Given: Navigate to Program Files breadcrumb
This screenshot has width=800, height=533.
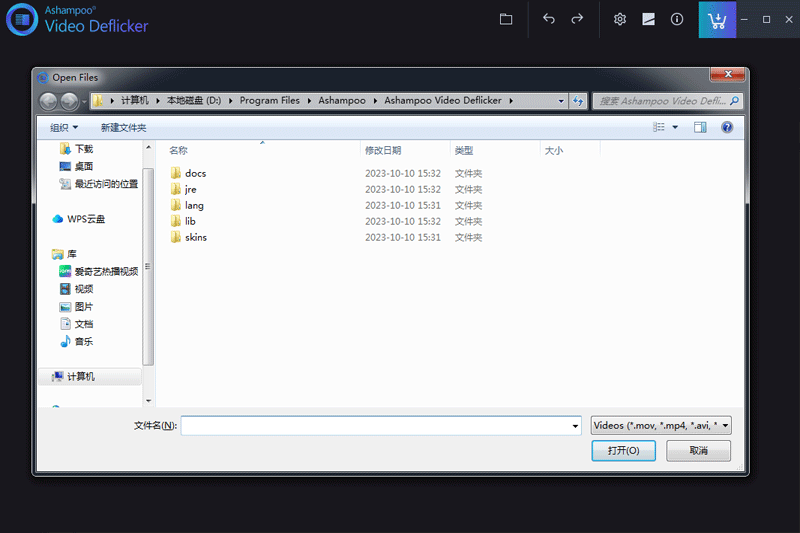Looking at the screenshot, I should (269, 101).
